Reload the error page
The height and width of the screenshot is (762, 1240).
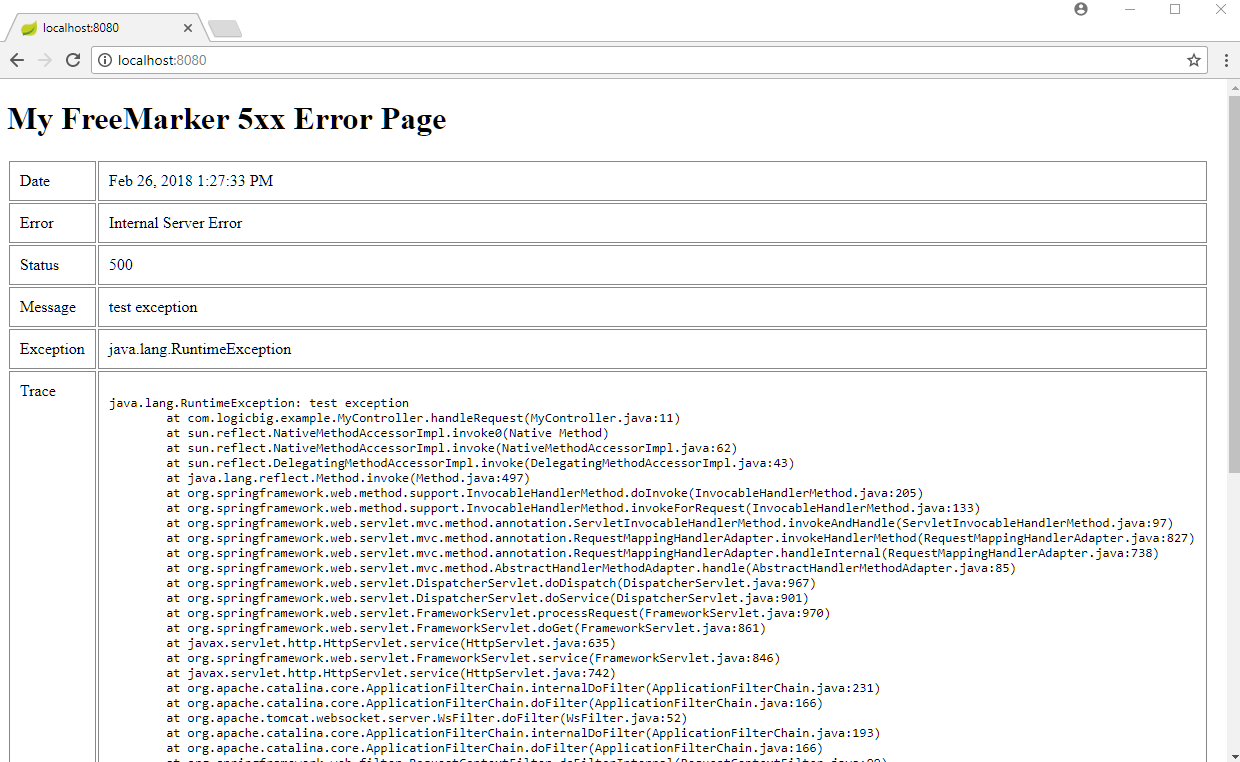pyautogui.click(x=72, y=60)
